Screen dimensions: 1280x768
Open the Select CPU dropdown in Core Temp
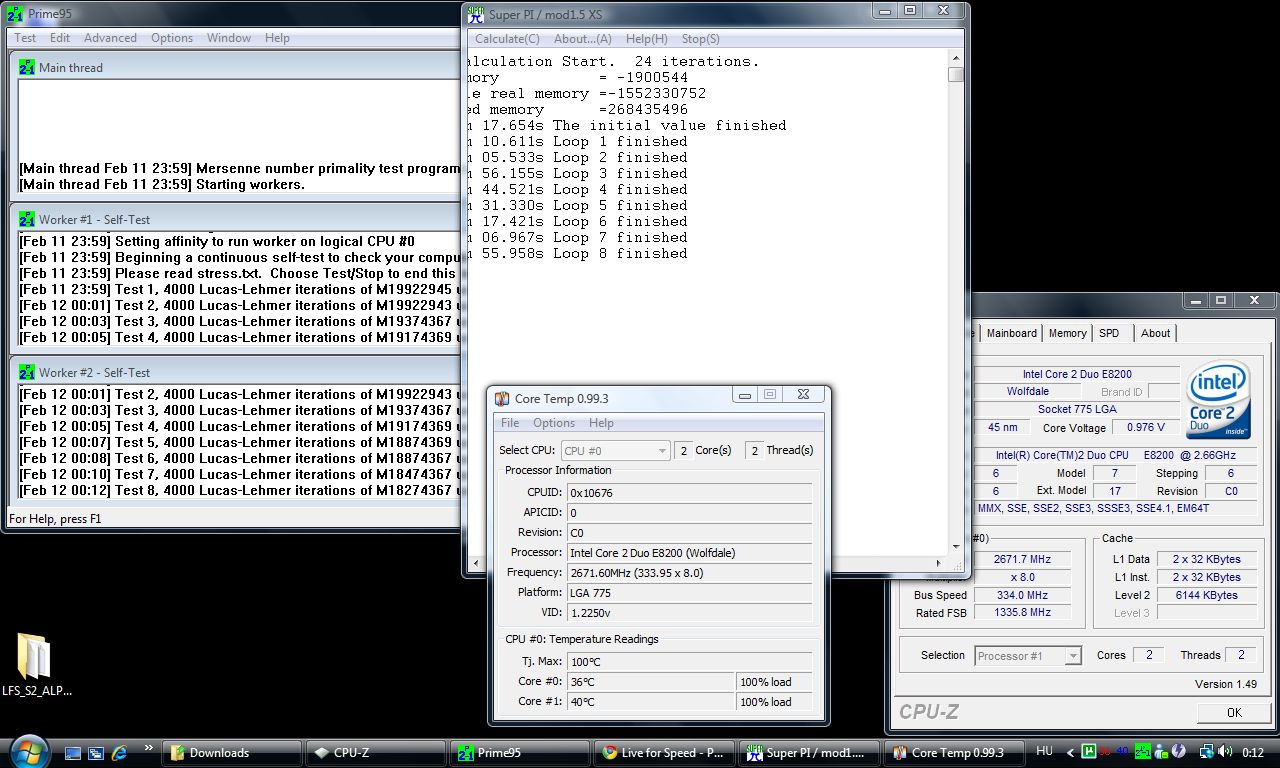tap(615, 451)
